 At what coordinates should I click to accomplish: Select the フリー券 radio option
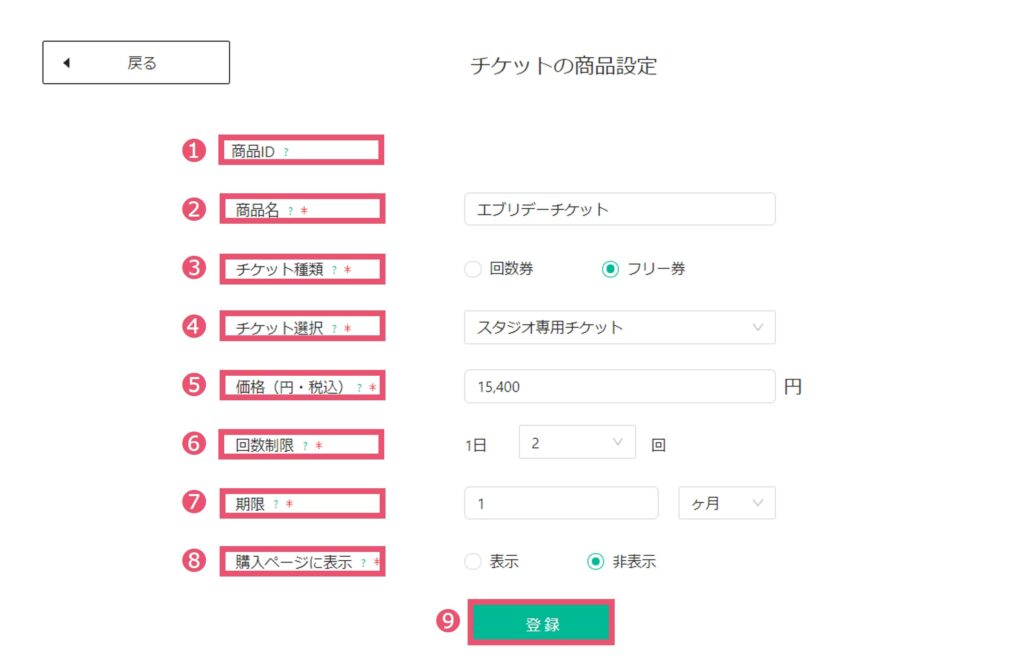point(610,269)
